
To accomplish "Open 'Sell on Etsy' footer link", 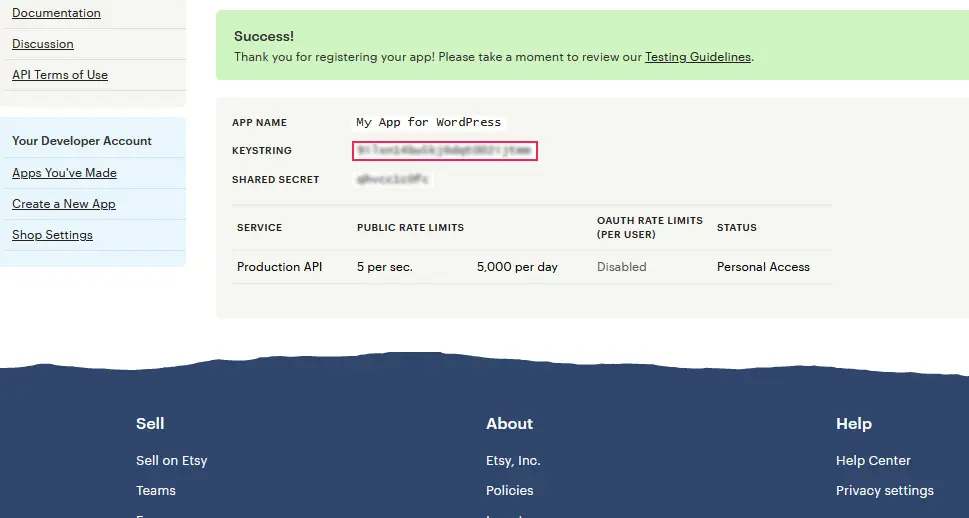I will pos(172,461).
